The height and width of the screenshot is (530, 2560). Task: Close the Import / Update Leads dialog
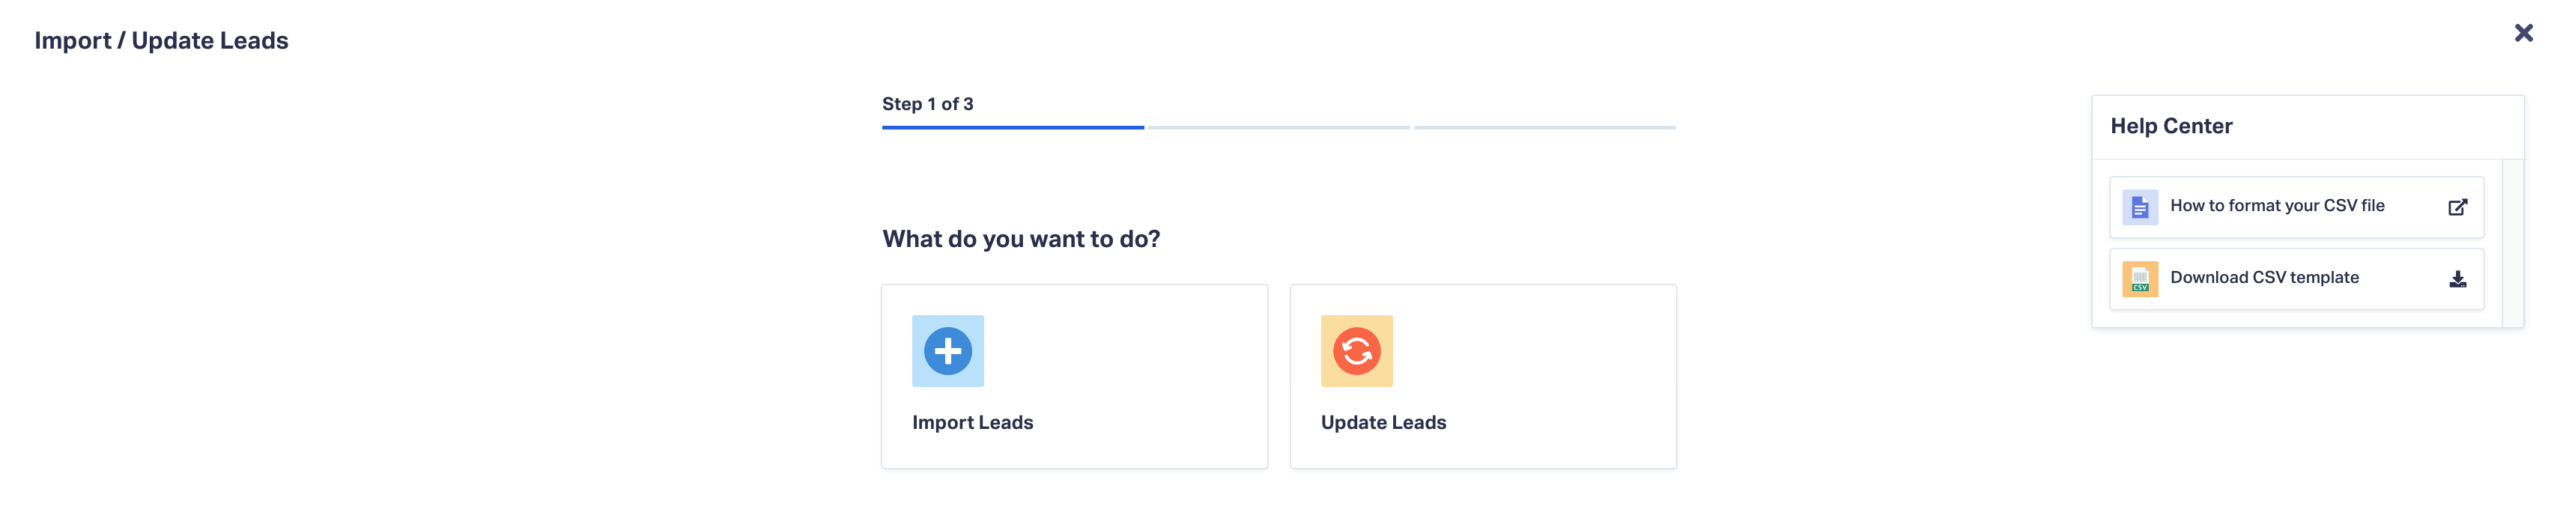pyautogui.click(x=2522, y=33)
